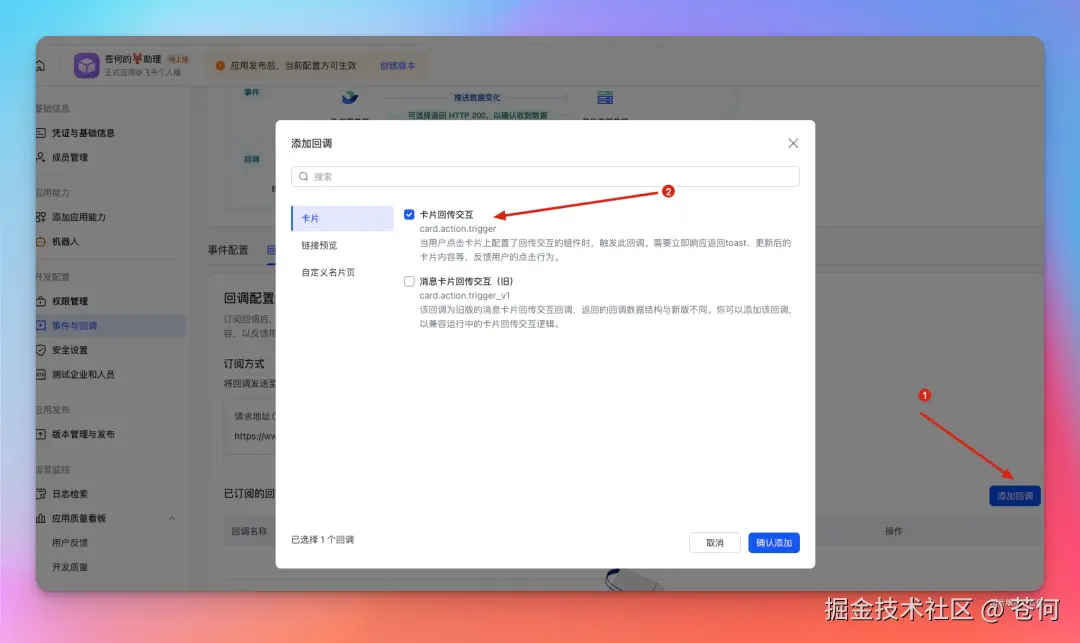Viewport: 1080px width, 643px height.
Task: Open the 自定义名片页 tab
Action: coord(325,272)
